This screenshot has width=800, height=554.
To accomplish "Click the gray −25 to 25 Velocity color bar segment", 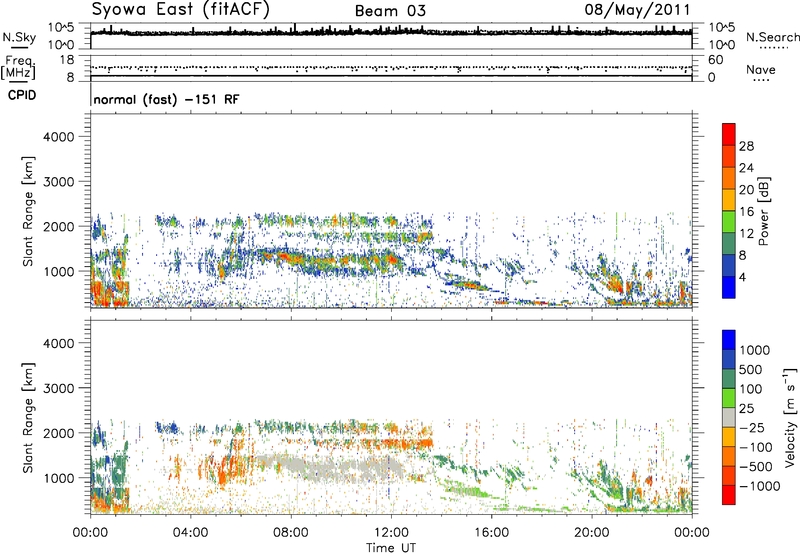I will point(729,417).
